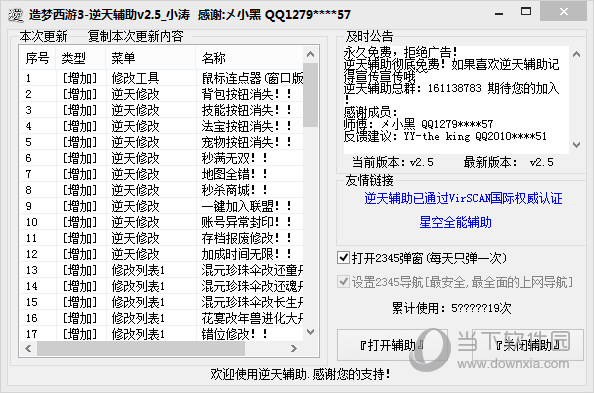Click 最新版本: v2.5 label
The width and height of the screenshot is (594, 393).
coord(508,162)
